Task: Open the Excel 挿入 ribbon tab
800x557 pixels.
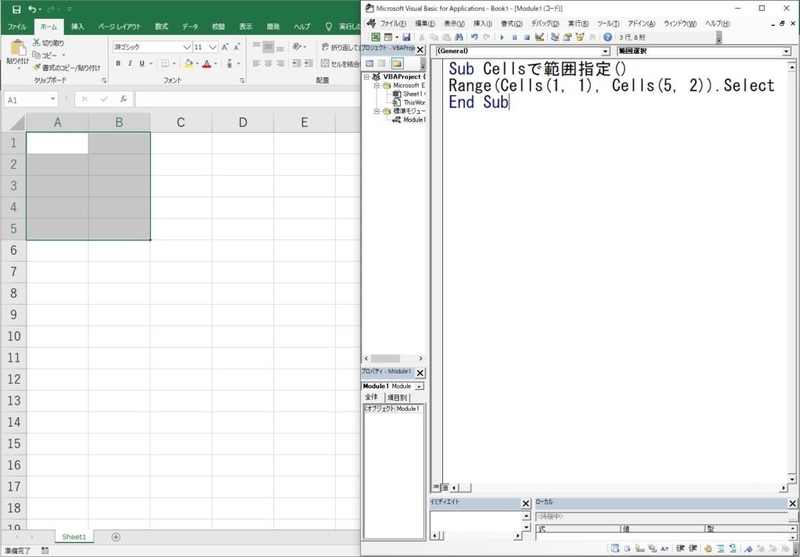Action: (78, 27)
